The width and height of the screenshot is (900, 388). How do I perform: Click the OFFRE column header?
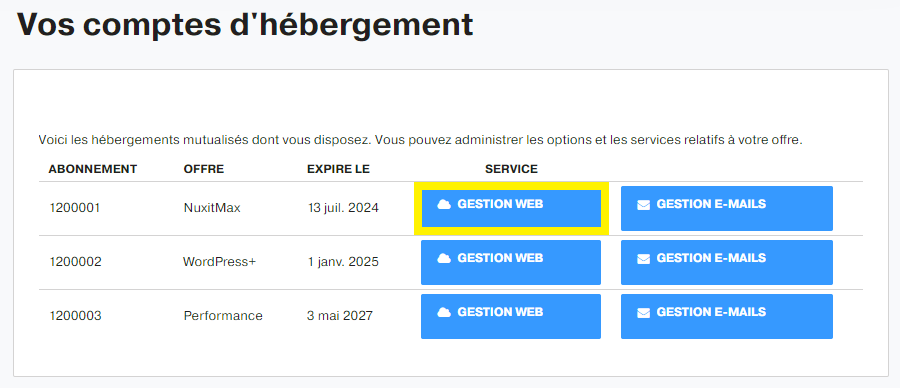(x=204, y=169)
